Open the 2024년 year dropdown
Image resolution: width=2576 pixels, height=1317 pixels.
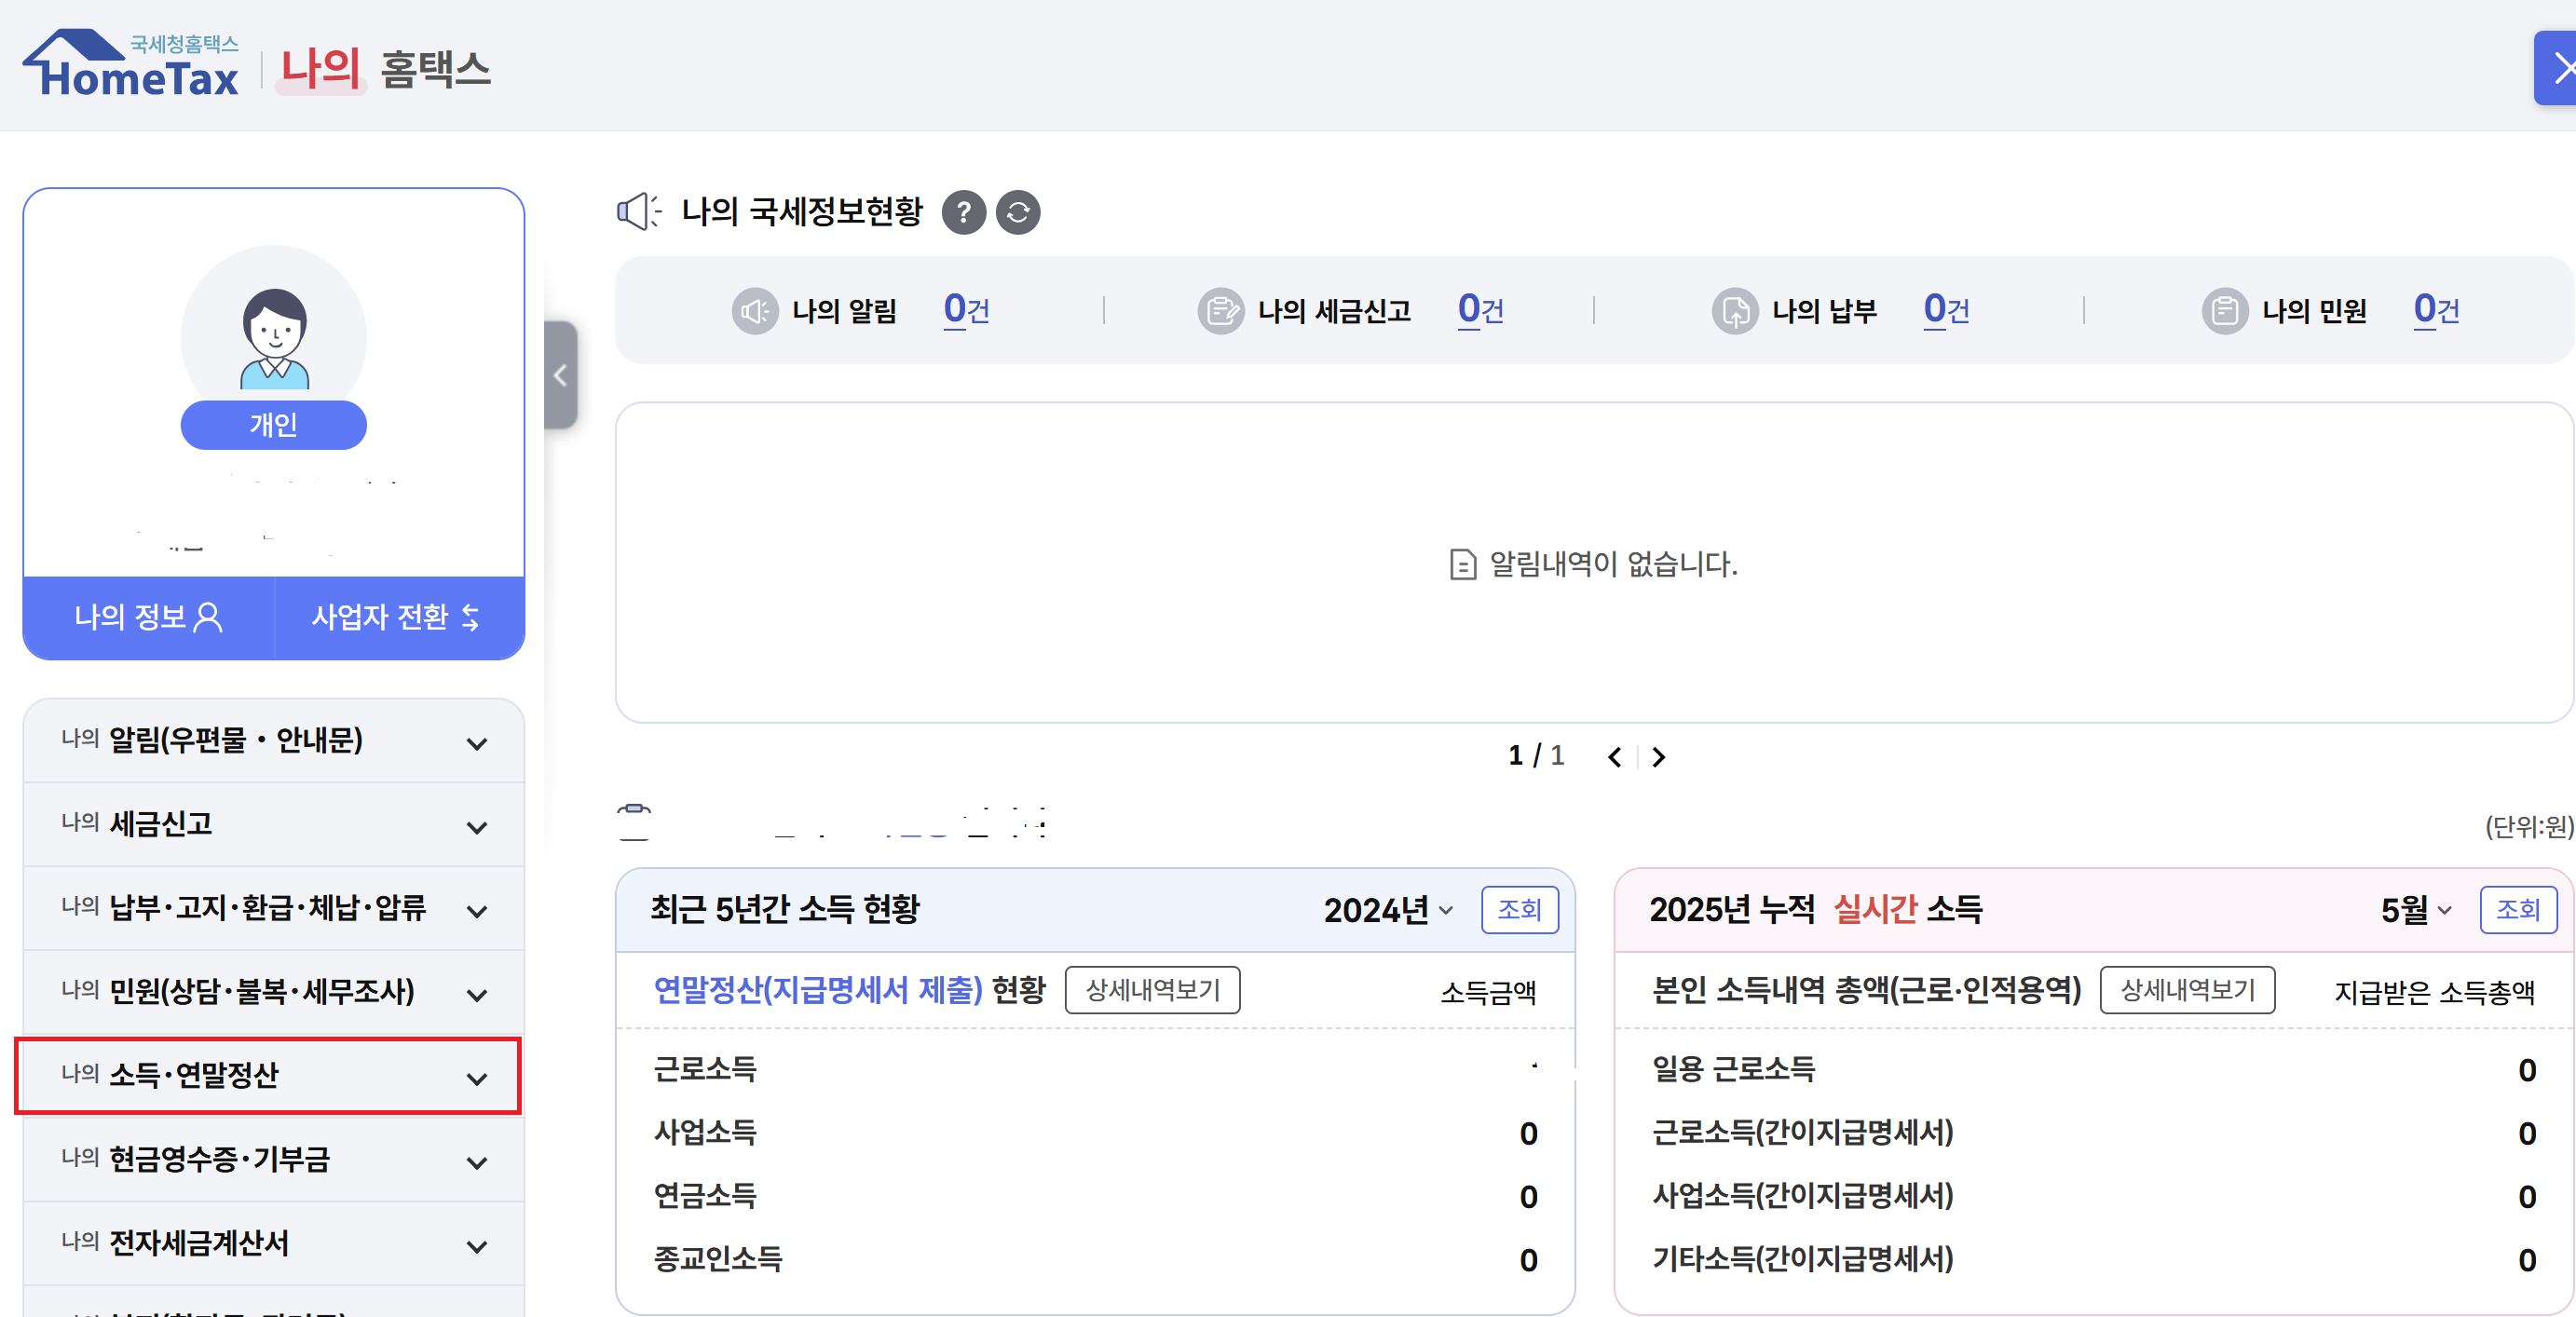pyautogui.click(x=1387, y=910)
